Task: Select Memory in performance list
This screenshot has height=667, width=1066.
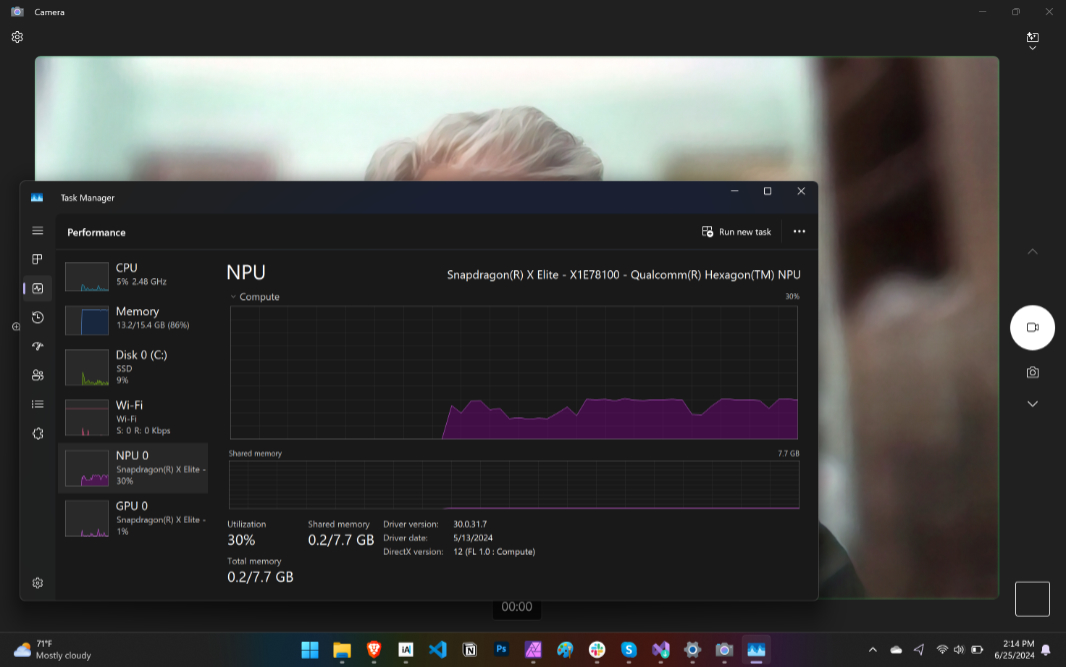Action: [133, 318]
